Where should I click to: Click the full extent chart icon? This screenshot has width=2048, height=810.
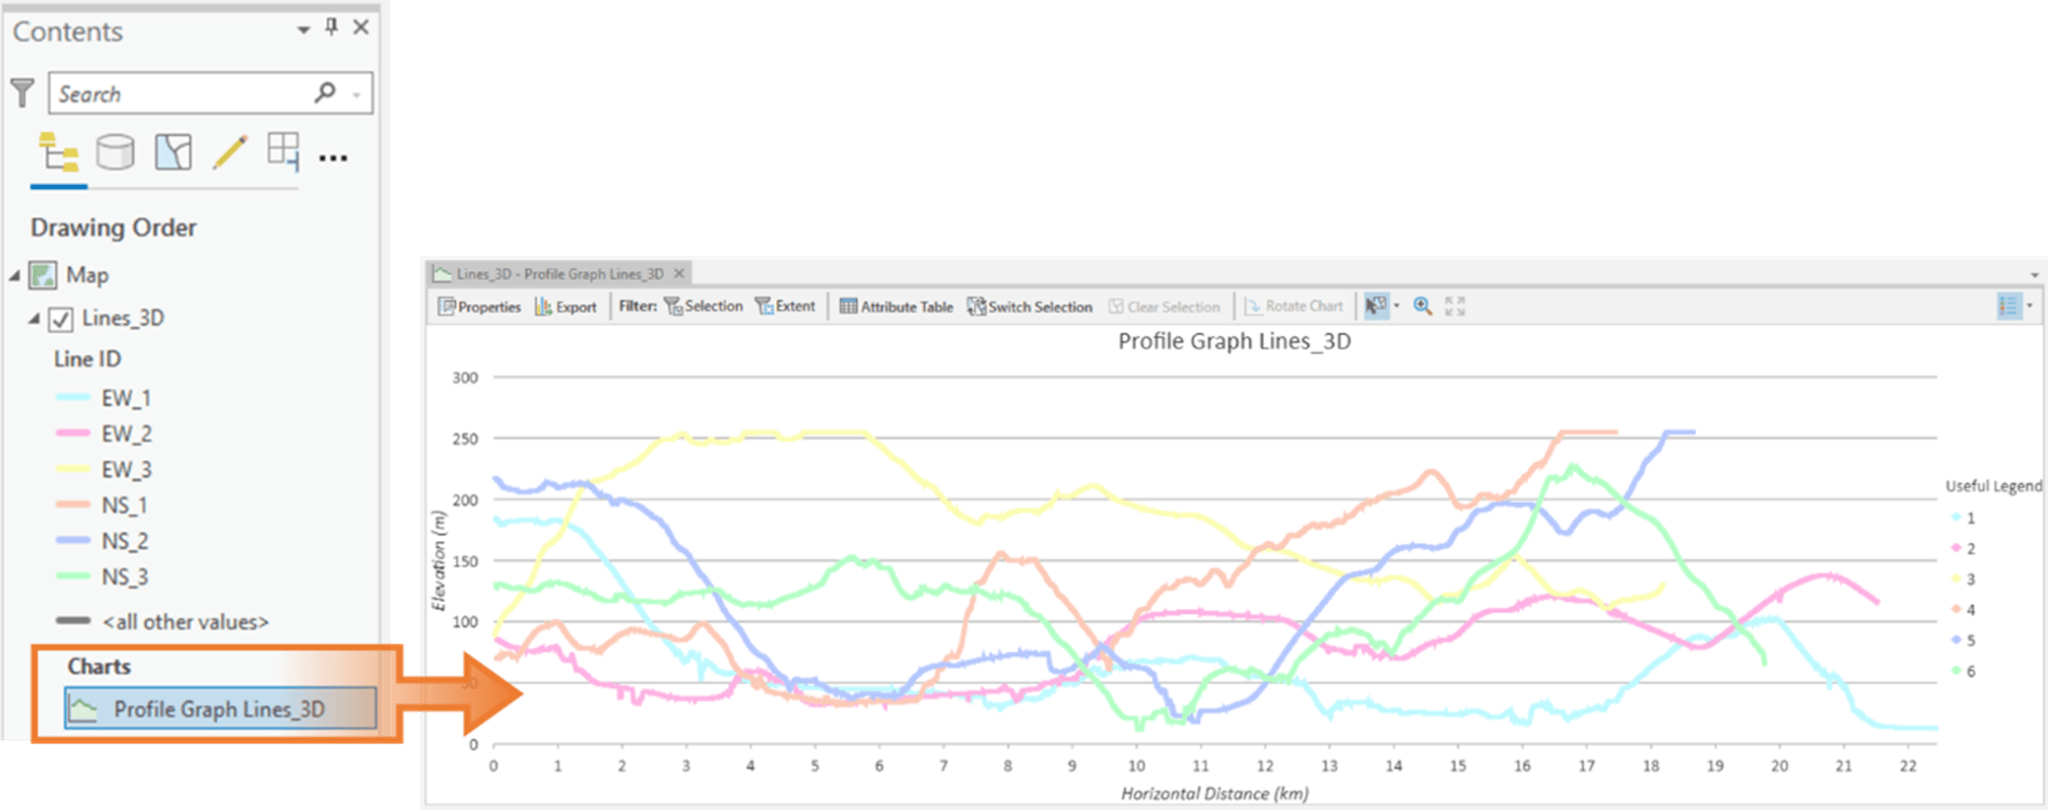pos(1455,306)
